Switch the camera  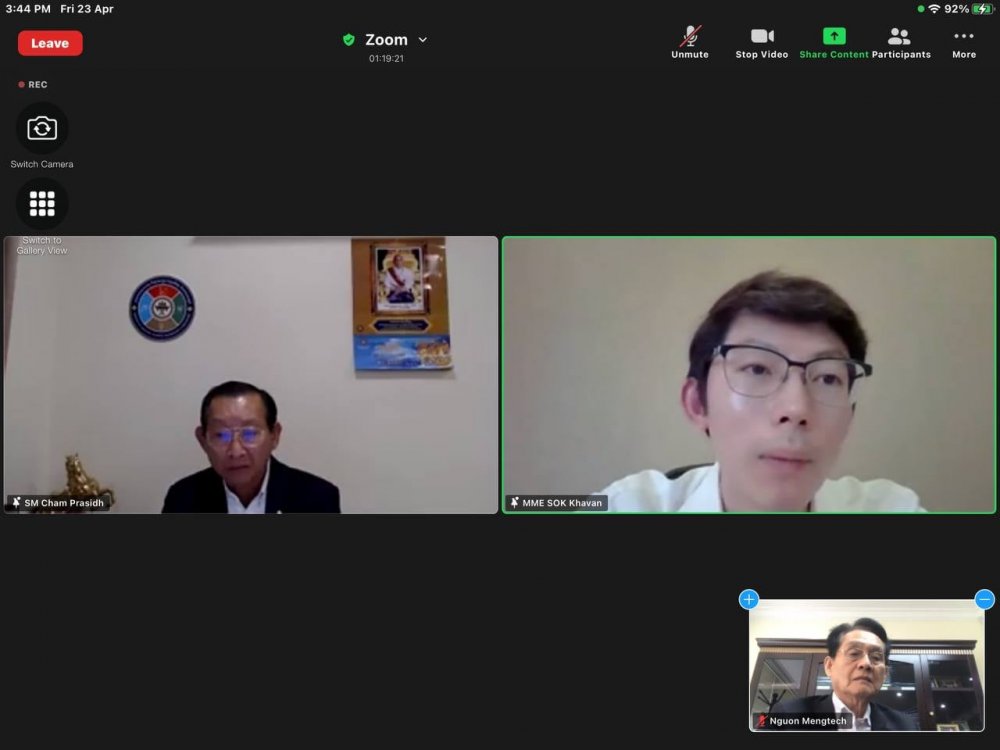pyautogui.click(x=42, y=129)
